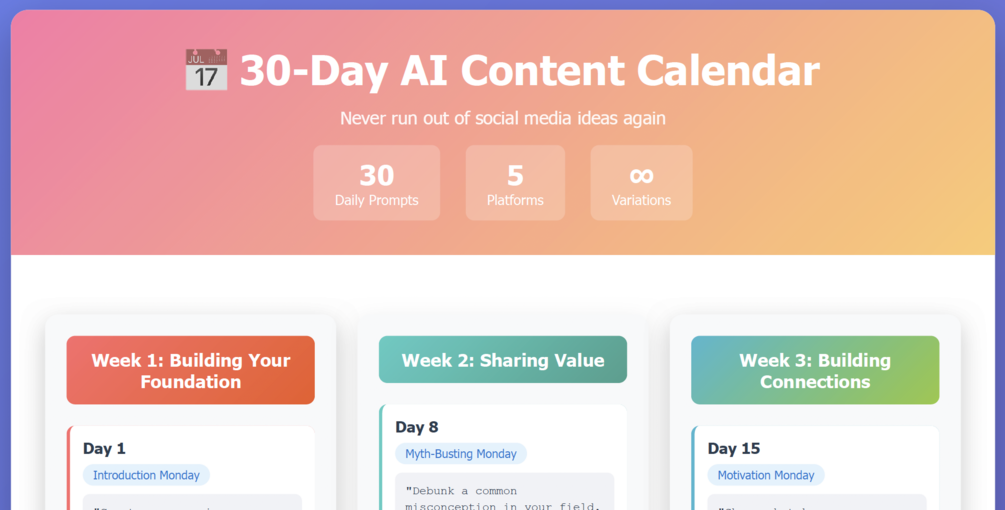Click the calendar emoji icon in the title

coord(206,69)
